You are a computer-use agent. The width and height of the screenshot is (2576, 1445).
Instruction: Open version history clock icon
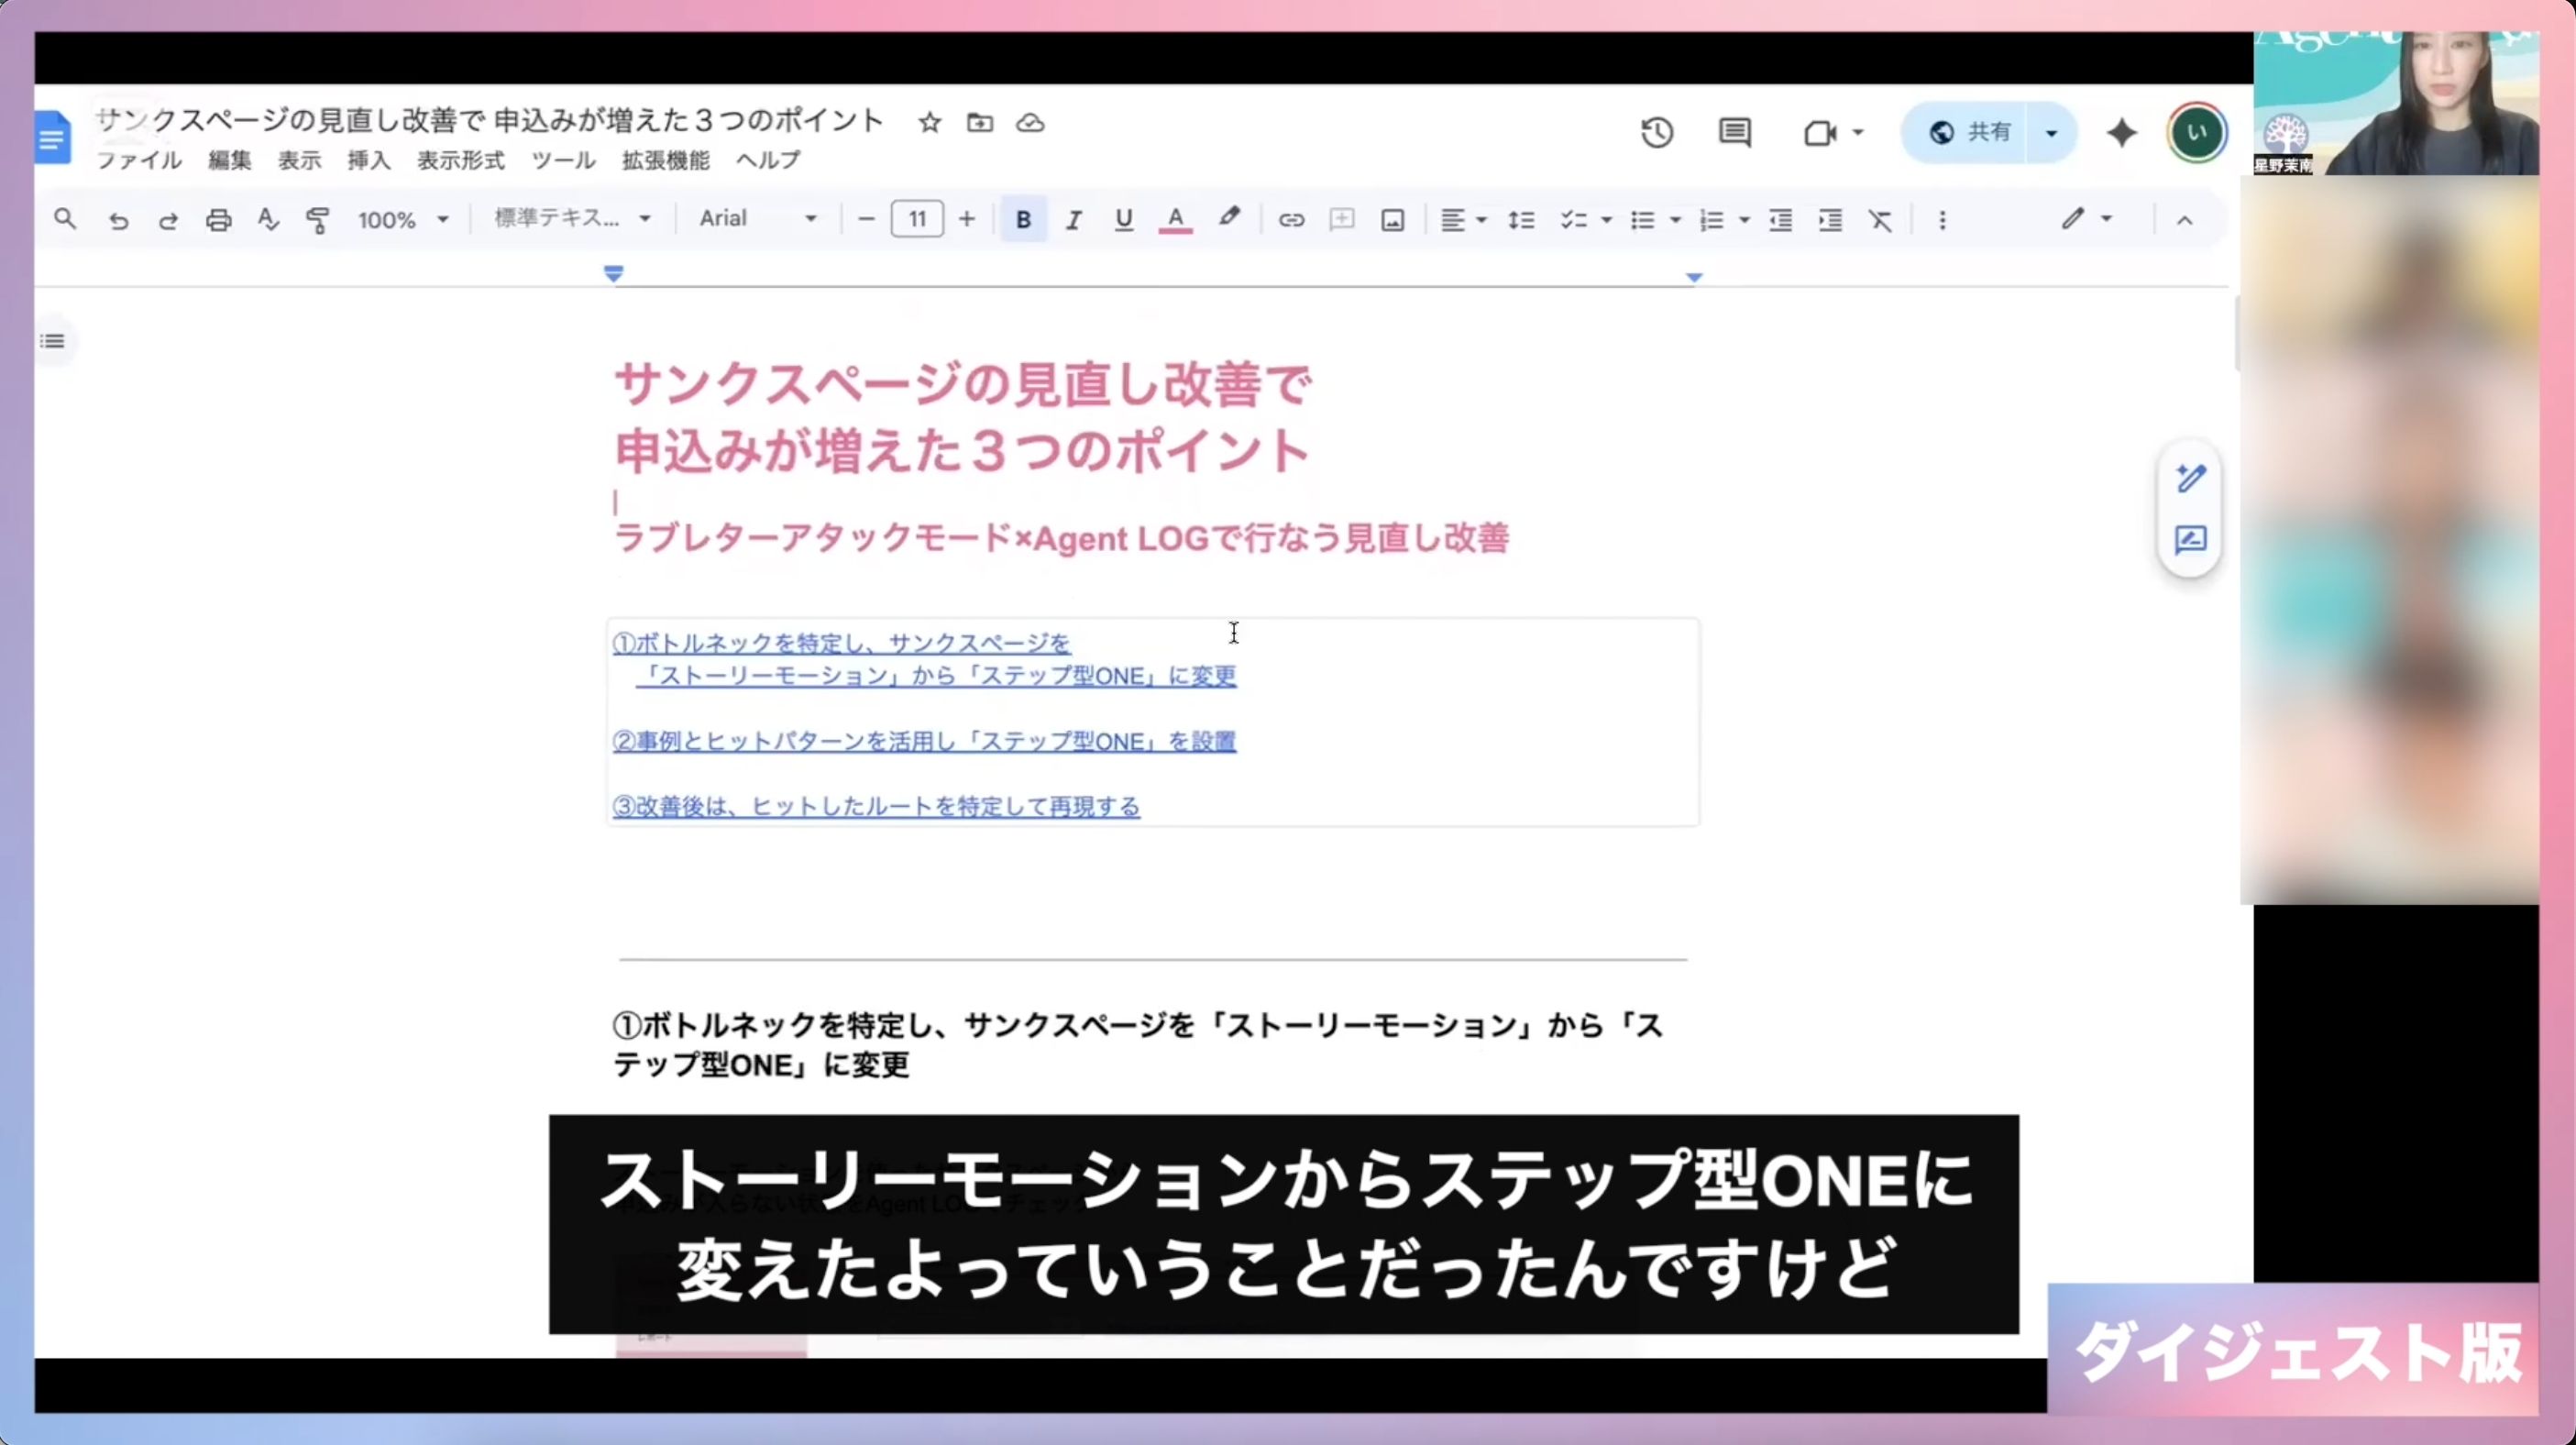(1657, 133)
